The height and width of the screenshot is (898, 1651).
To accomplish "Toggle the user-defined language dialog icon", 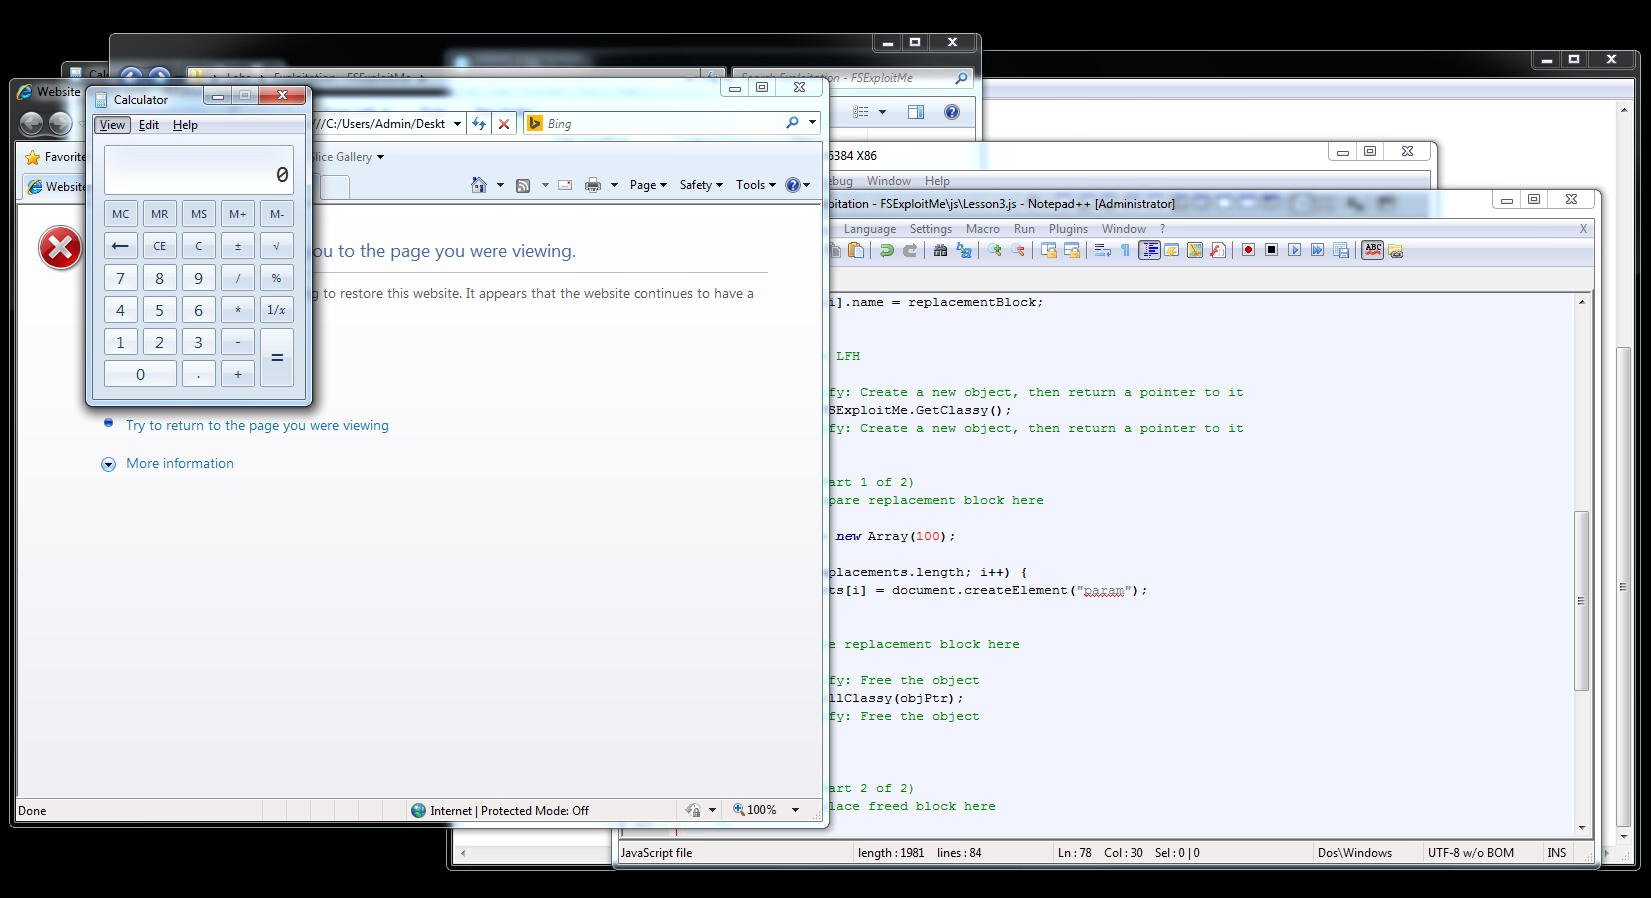I will coord(1172,250).
